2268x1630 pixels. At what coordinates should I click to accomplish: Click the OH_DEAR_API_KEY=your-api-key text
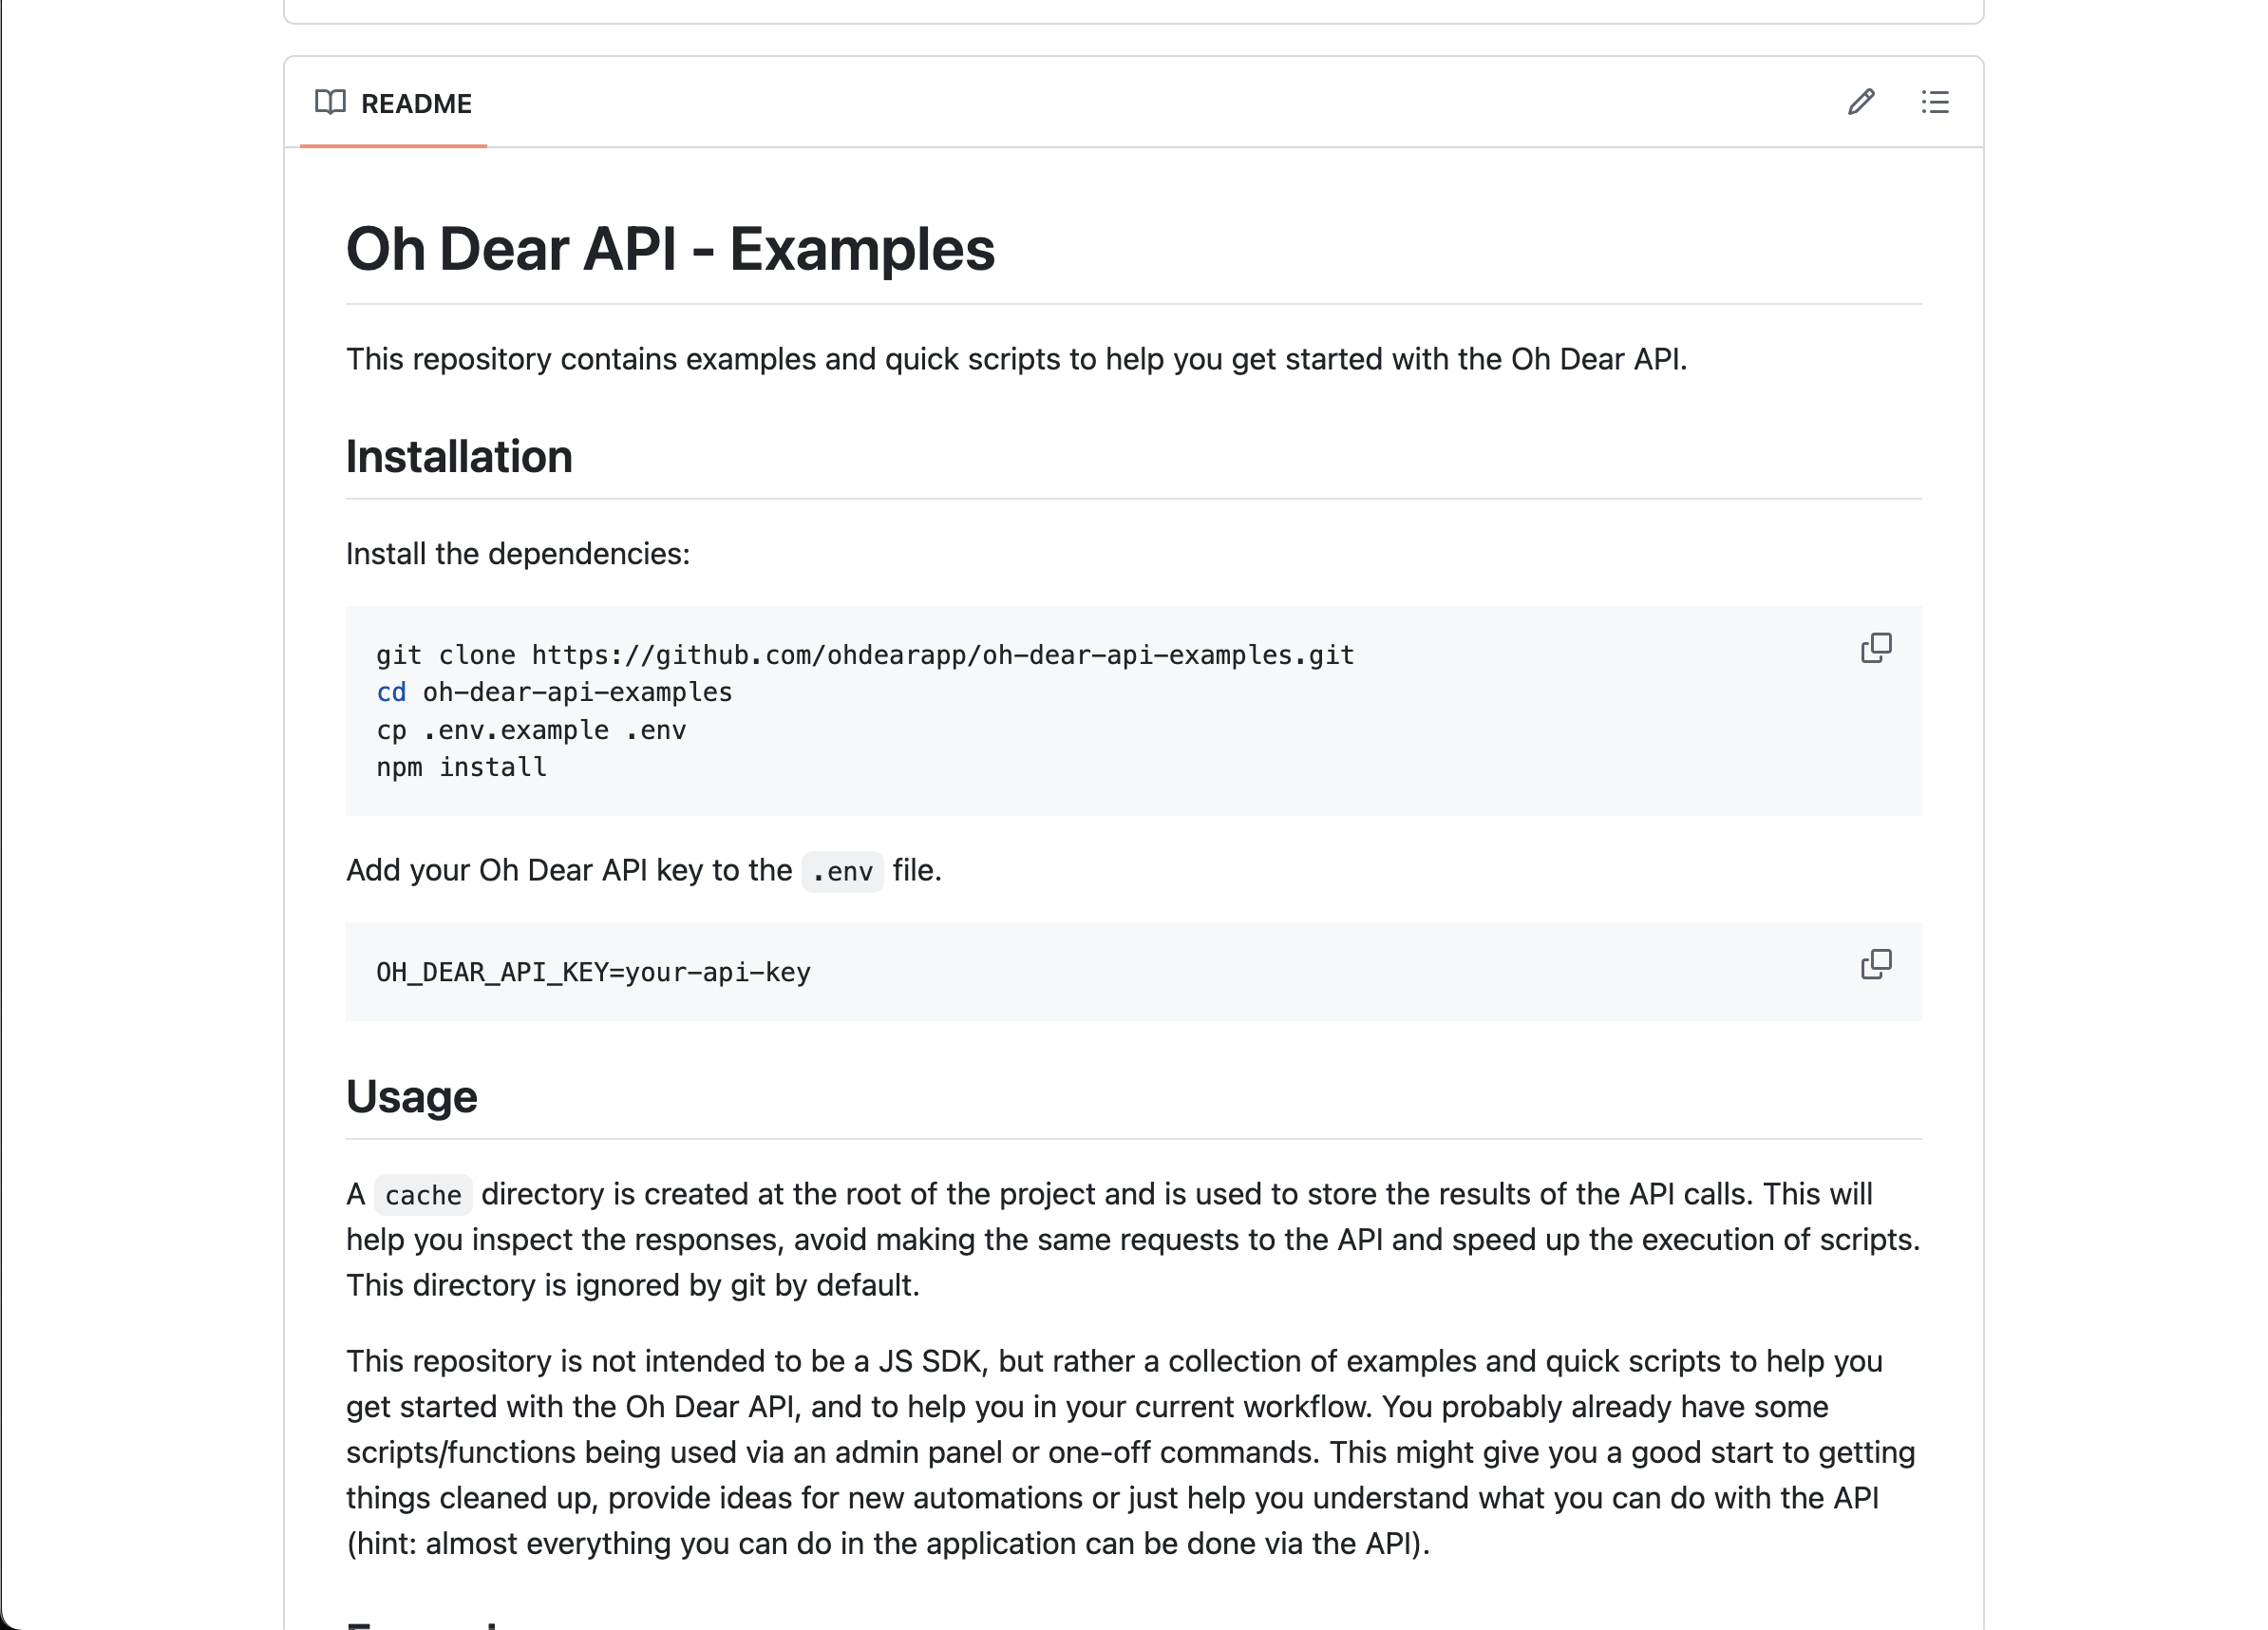[x=593, y=972]
